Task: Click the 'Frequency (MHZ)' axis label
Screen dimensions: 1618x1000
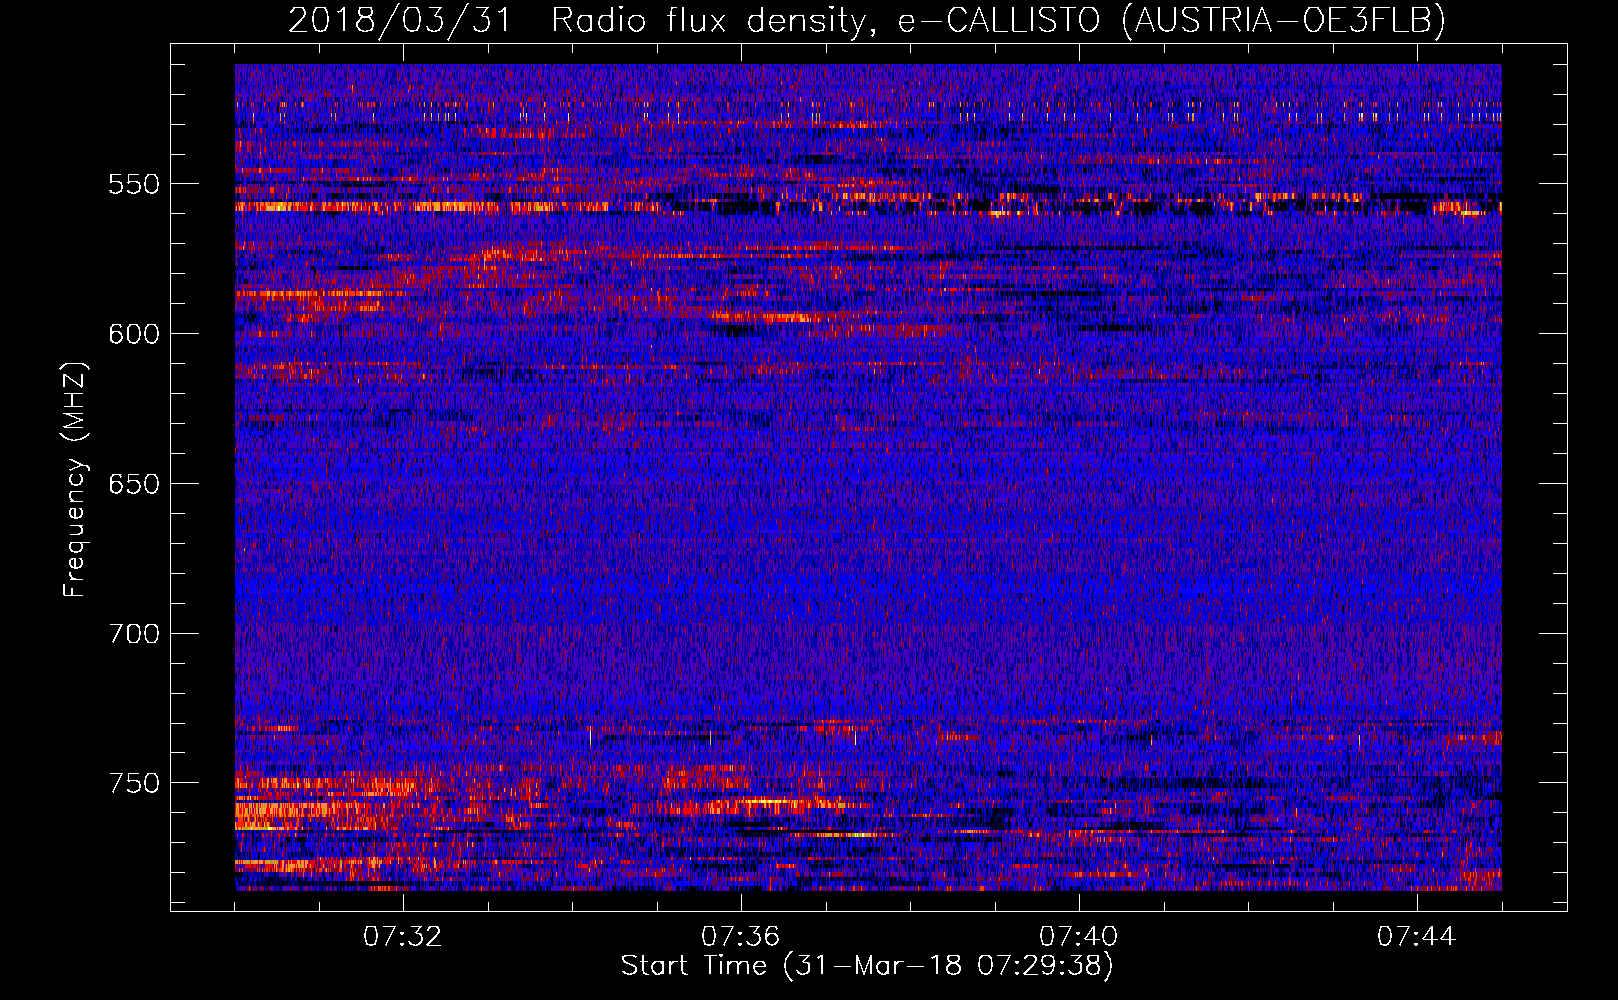Action: pyautogui.click(x=75, y=479)
